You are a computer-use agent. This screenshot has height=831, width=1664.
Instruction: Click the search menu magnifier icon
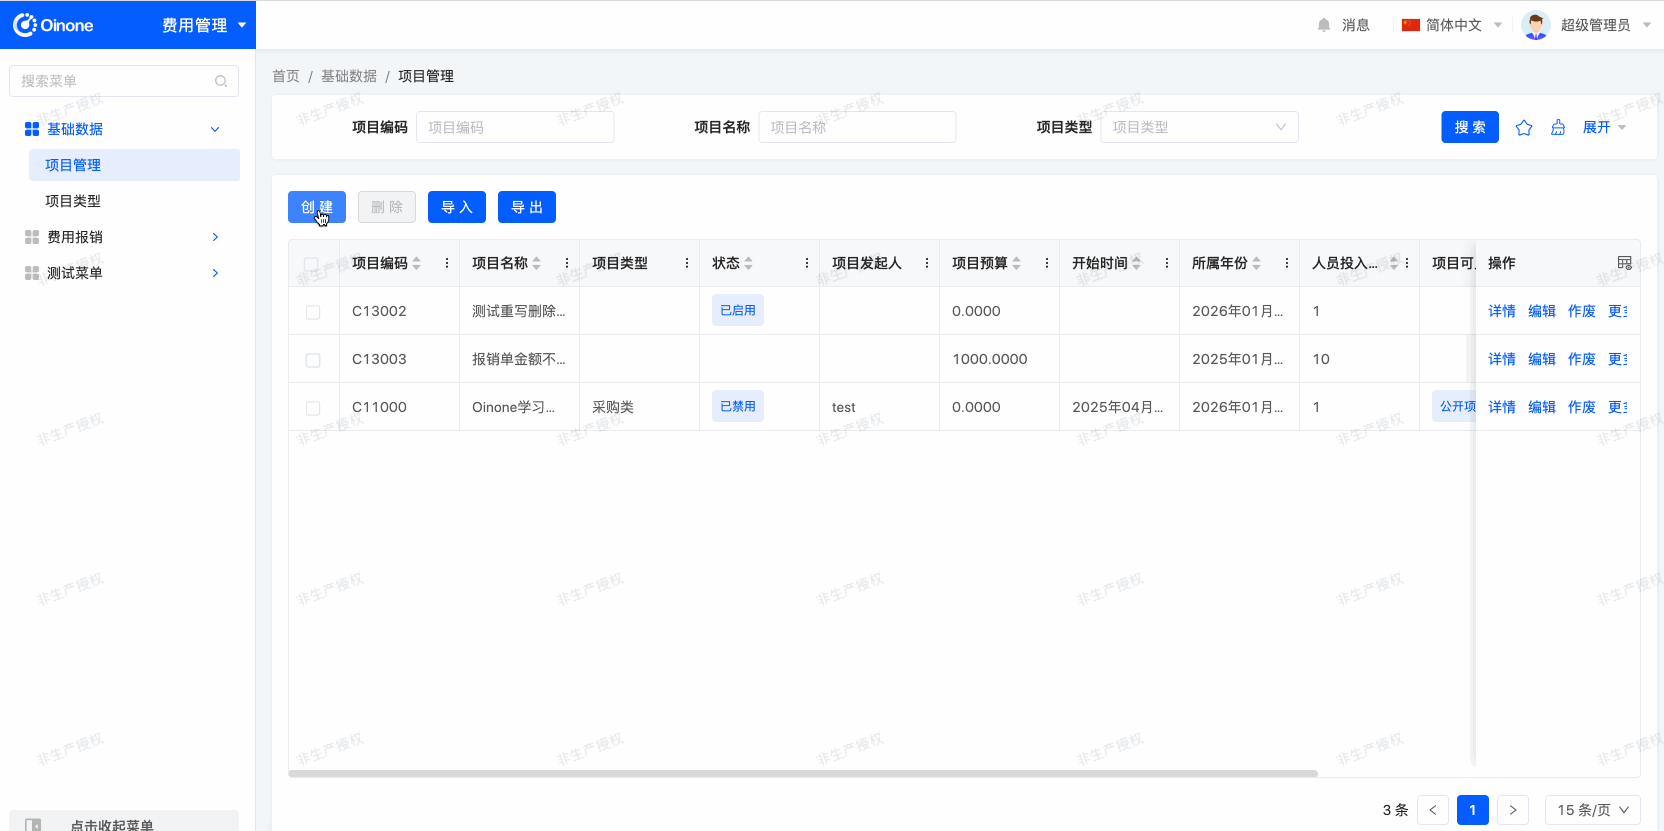(221, 81)
